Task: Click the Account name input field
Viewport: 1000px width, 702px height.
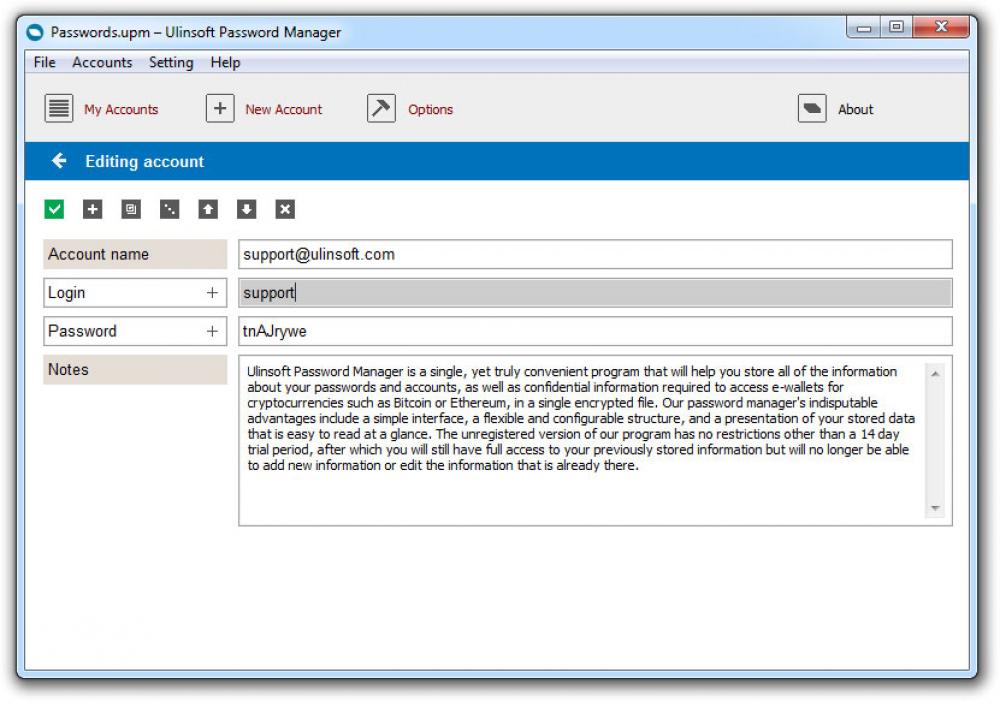Action: pos(594,254)
